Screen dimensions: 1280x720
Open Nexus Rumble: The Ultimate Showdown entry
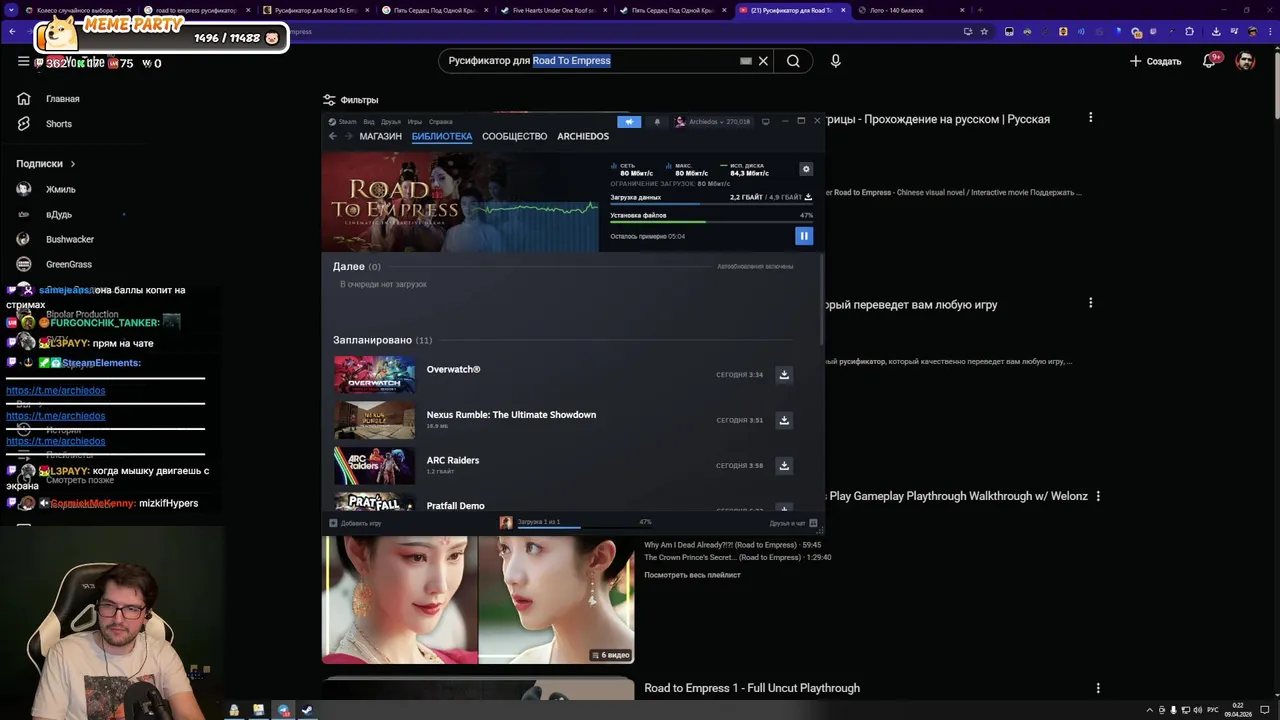(x=511, y=415)
